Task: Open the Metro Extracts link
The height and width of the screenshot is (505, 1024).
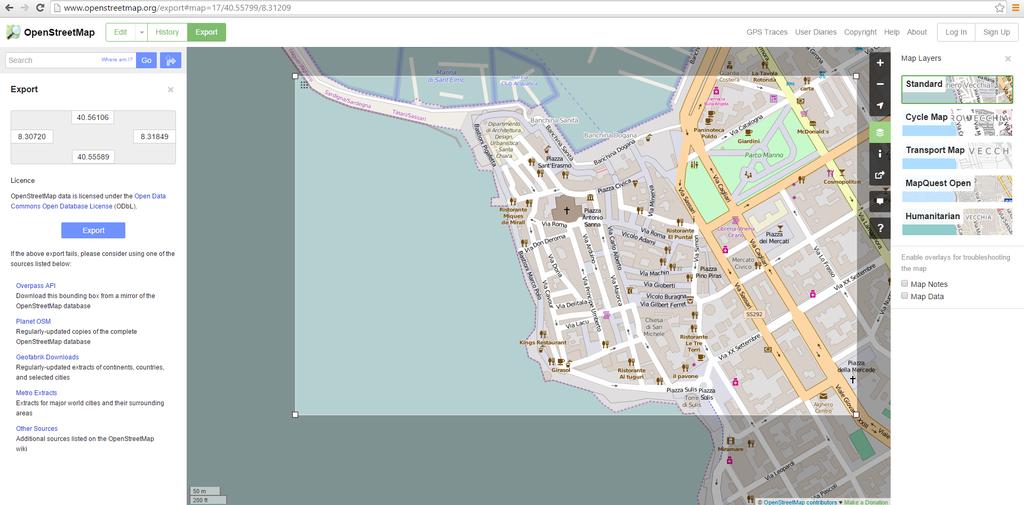Action: pos(37,393)
